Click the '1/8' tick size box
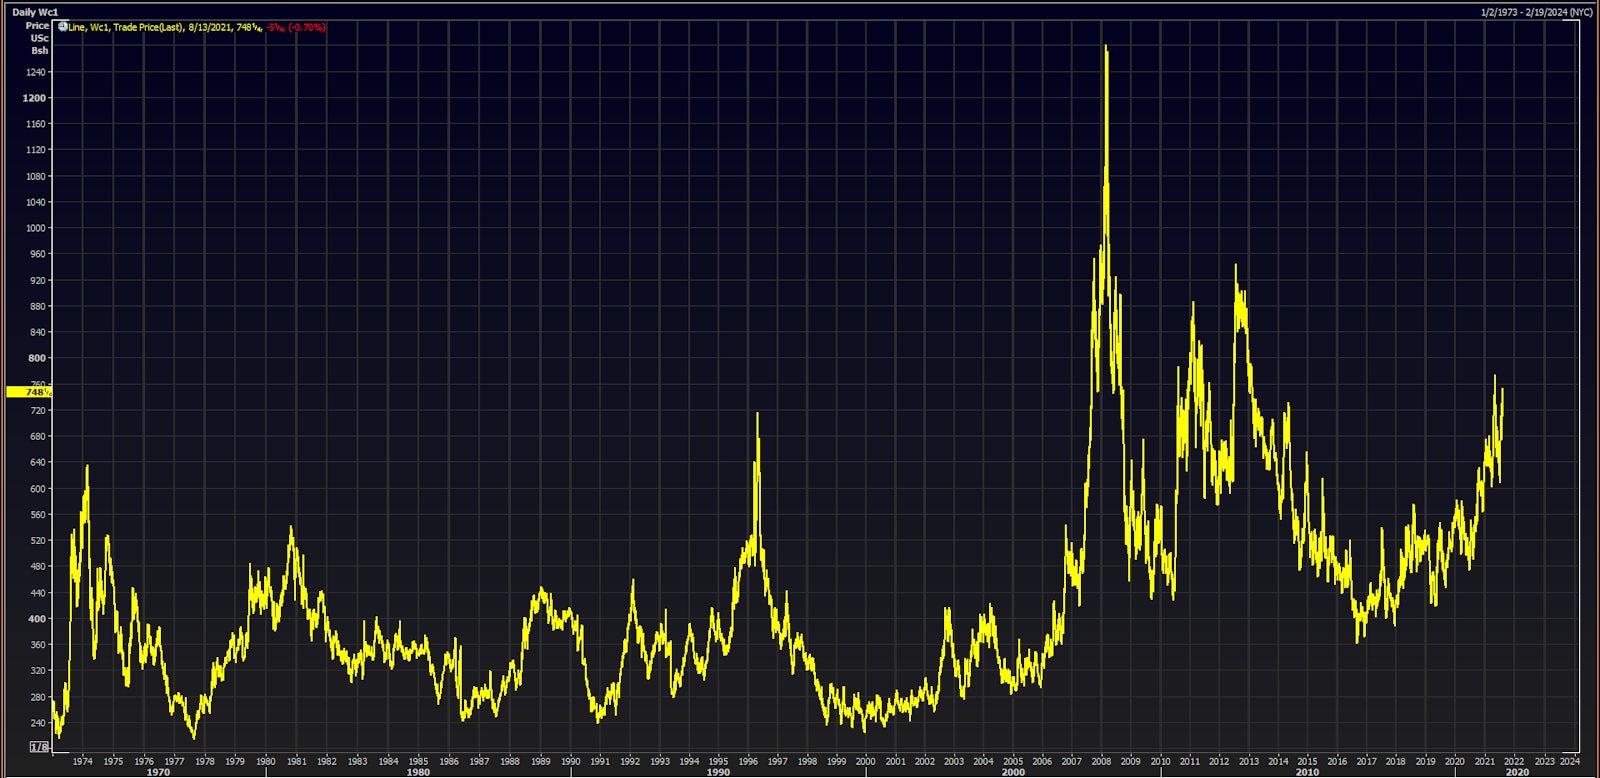 point(39,747)
